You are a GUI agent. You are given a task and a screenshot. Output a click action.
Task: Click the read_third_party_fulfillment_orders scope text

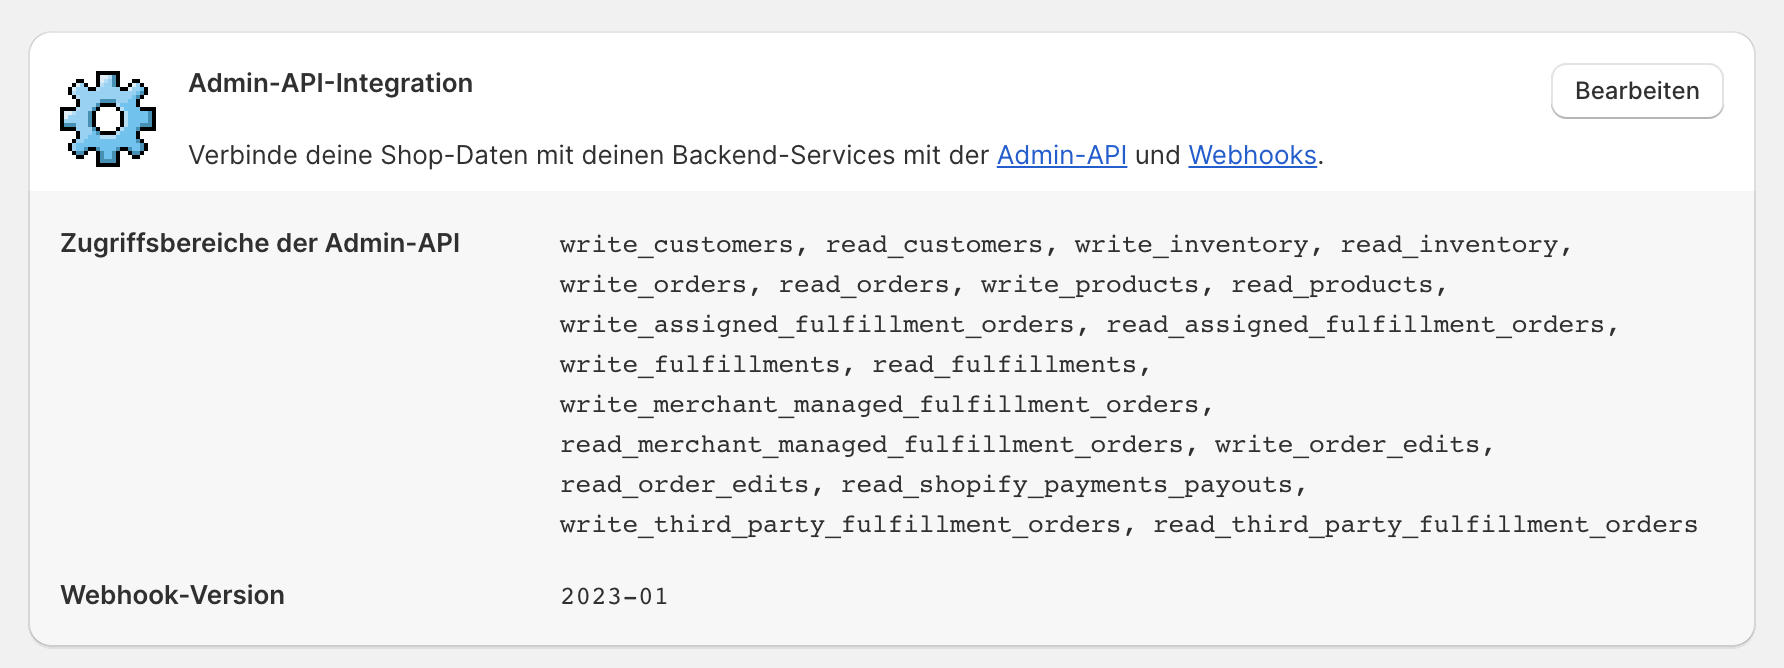click(1425, 525)
